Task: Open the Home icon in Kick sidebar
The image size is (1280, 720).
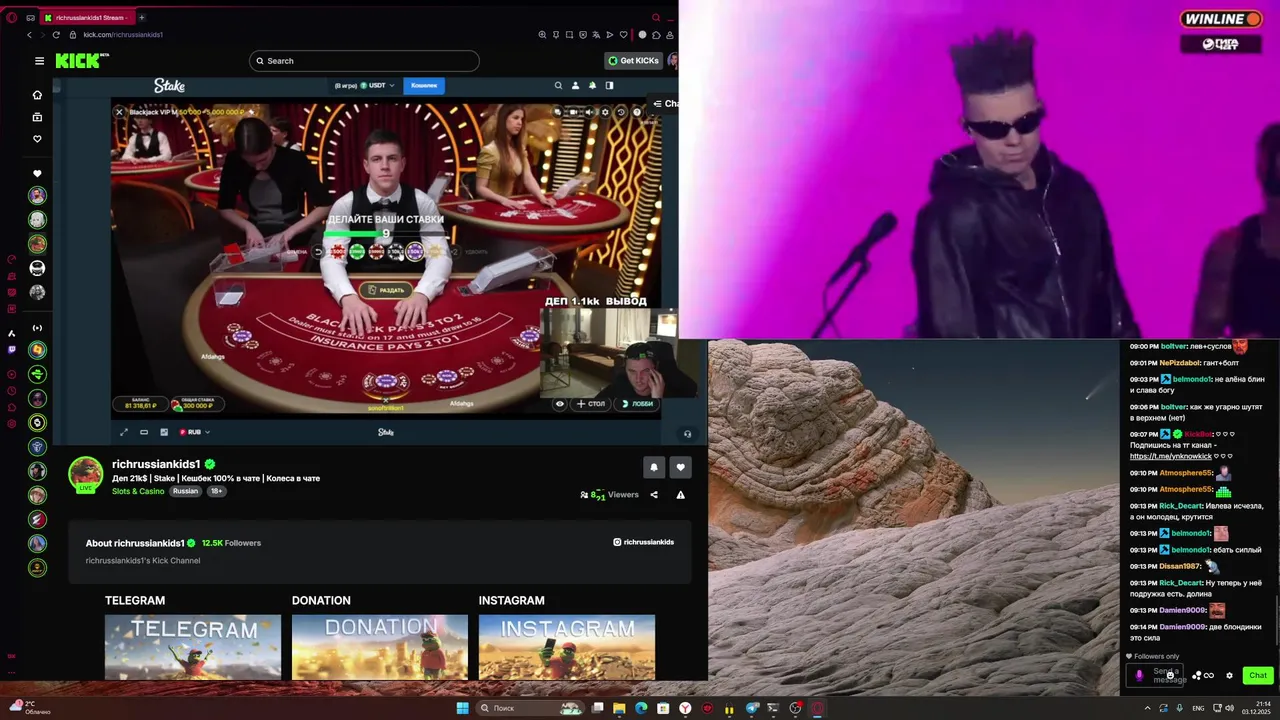Action: pyautogui.click(x=37, y=95)
